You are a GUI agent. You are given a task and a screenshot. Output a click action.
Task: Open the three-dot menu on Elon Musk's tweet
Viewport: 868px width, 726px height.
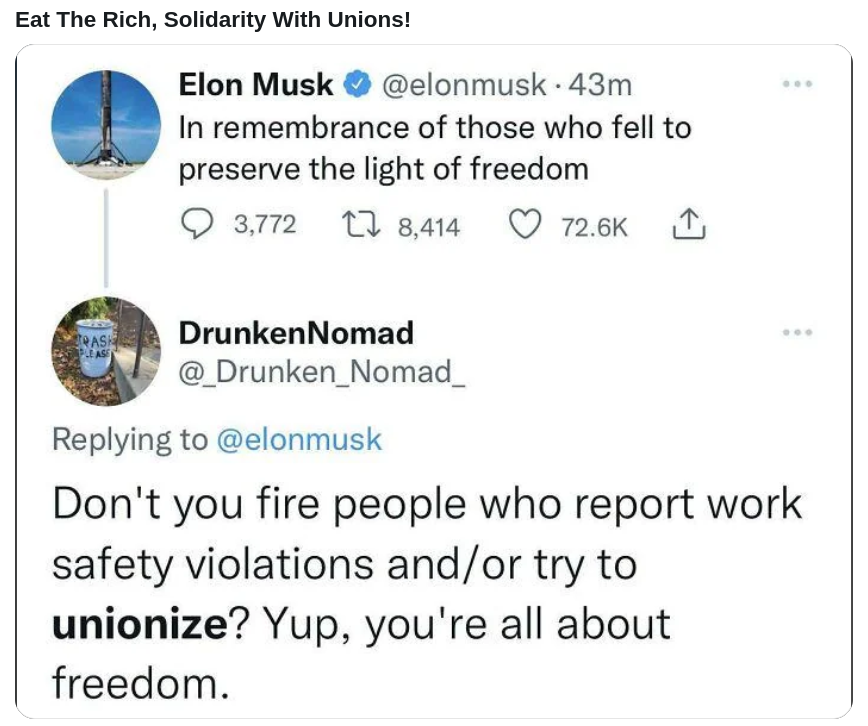click(797, 84)
